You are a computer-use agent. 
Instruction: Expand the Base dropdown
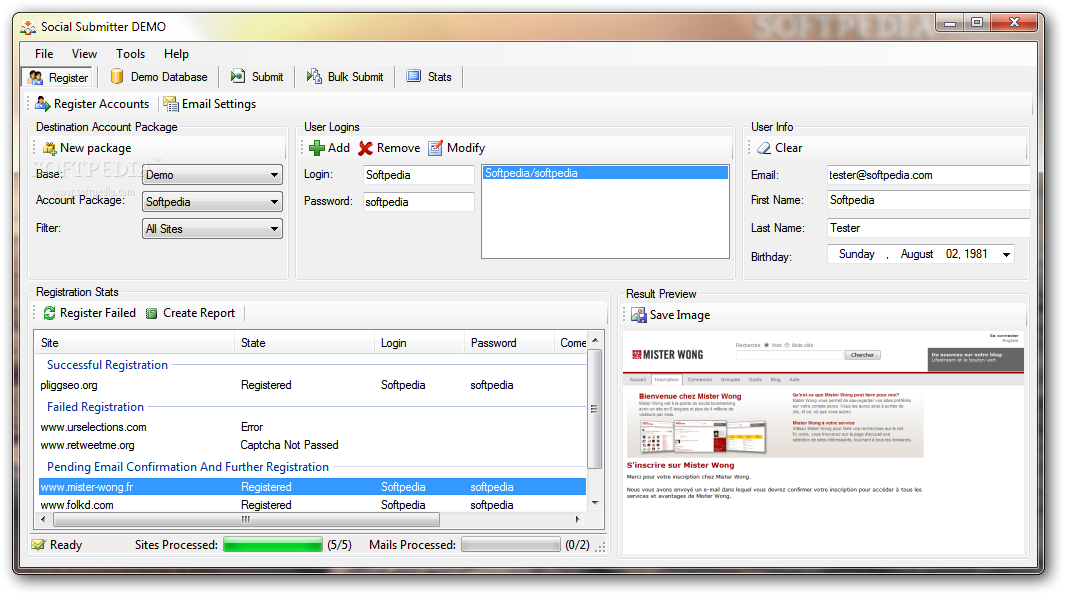pyautogui.click(x=274, y=175)
